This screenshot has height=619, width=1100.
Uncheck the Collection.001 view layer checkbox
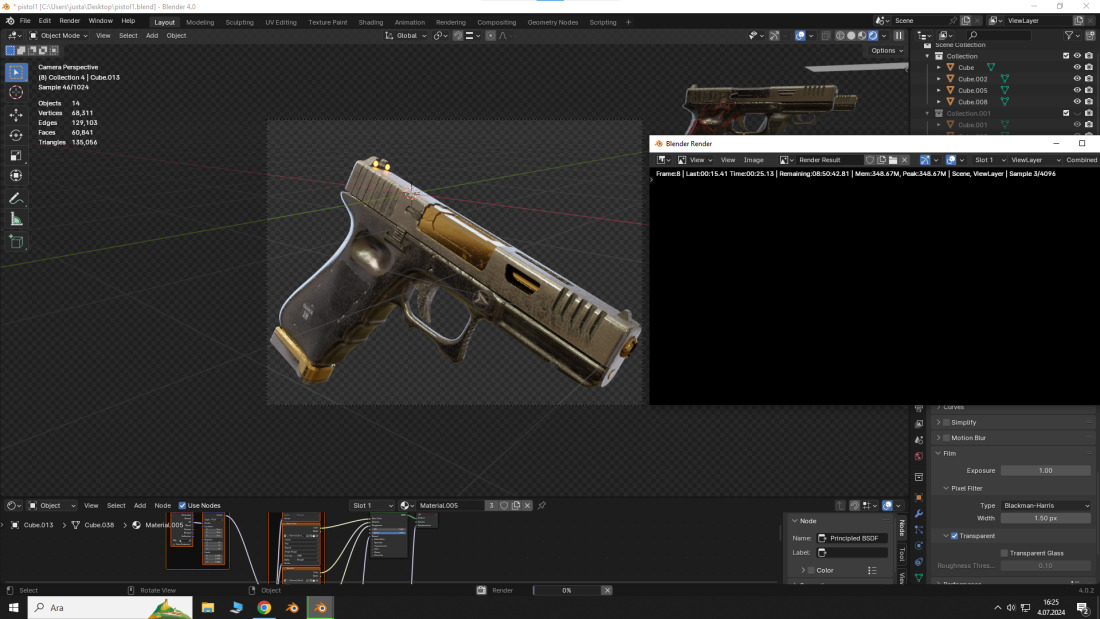click(1066, 113)
